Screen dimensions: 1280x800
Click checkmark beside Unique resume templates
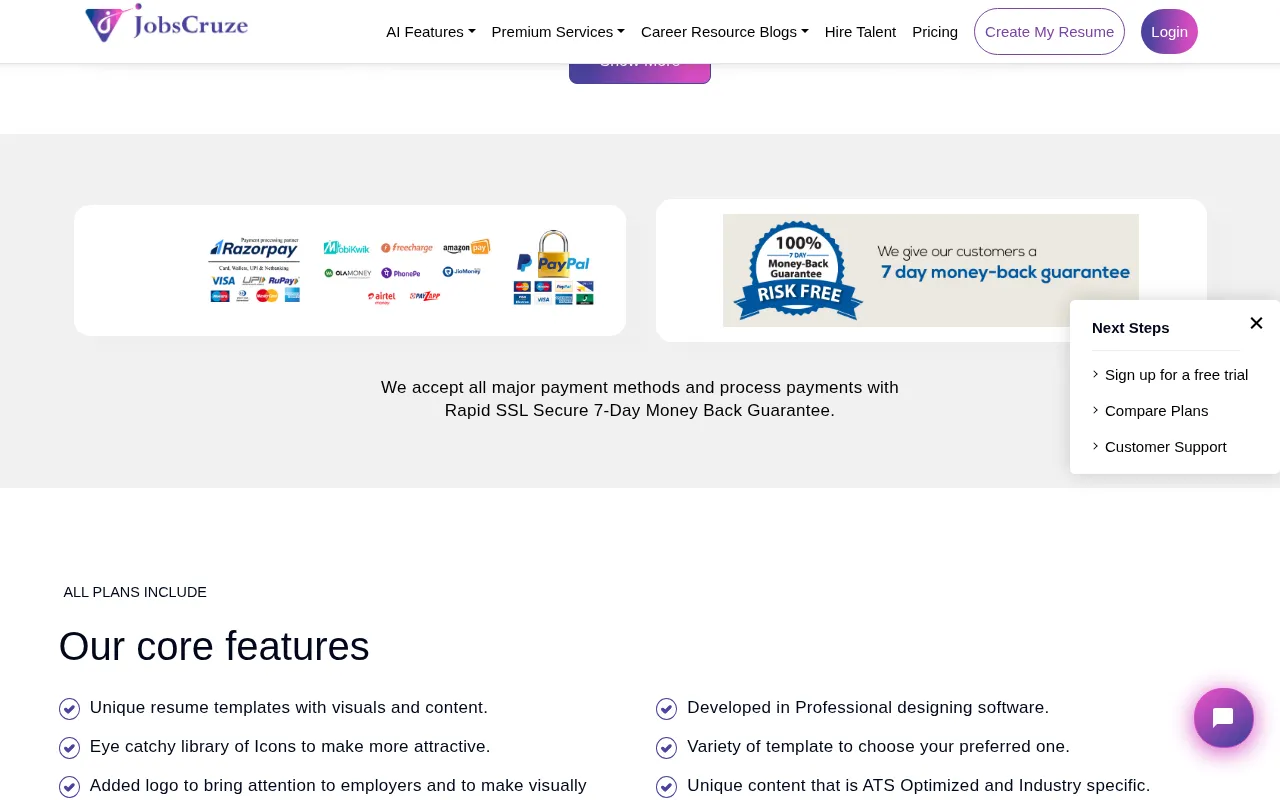69,709
